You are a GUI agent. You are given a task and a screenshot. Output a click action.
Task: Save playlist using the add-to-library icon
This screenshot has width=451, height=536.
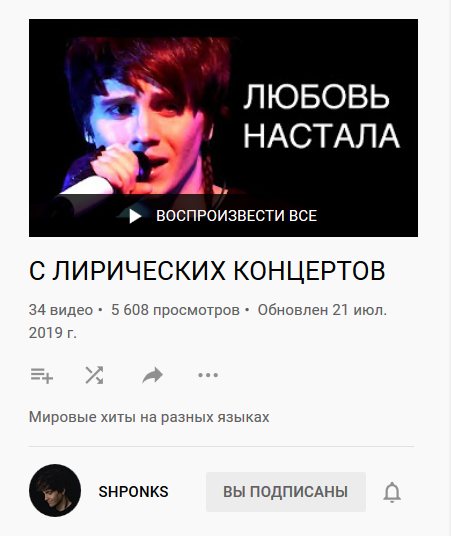(x=42, y=375)
